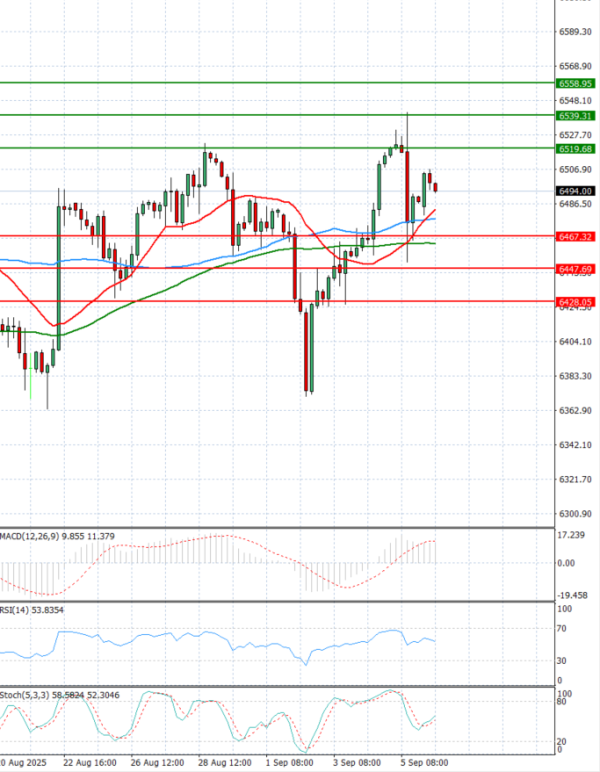600x772 pixels.
Task: Click the 6539.31 green price level label
Action: point(575,116)
